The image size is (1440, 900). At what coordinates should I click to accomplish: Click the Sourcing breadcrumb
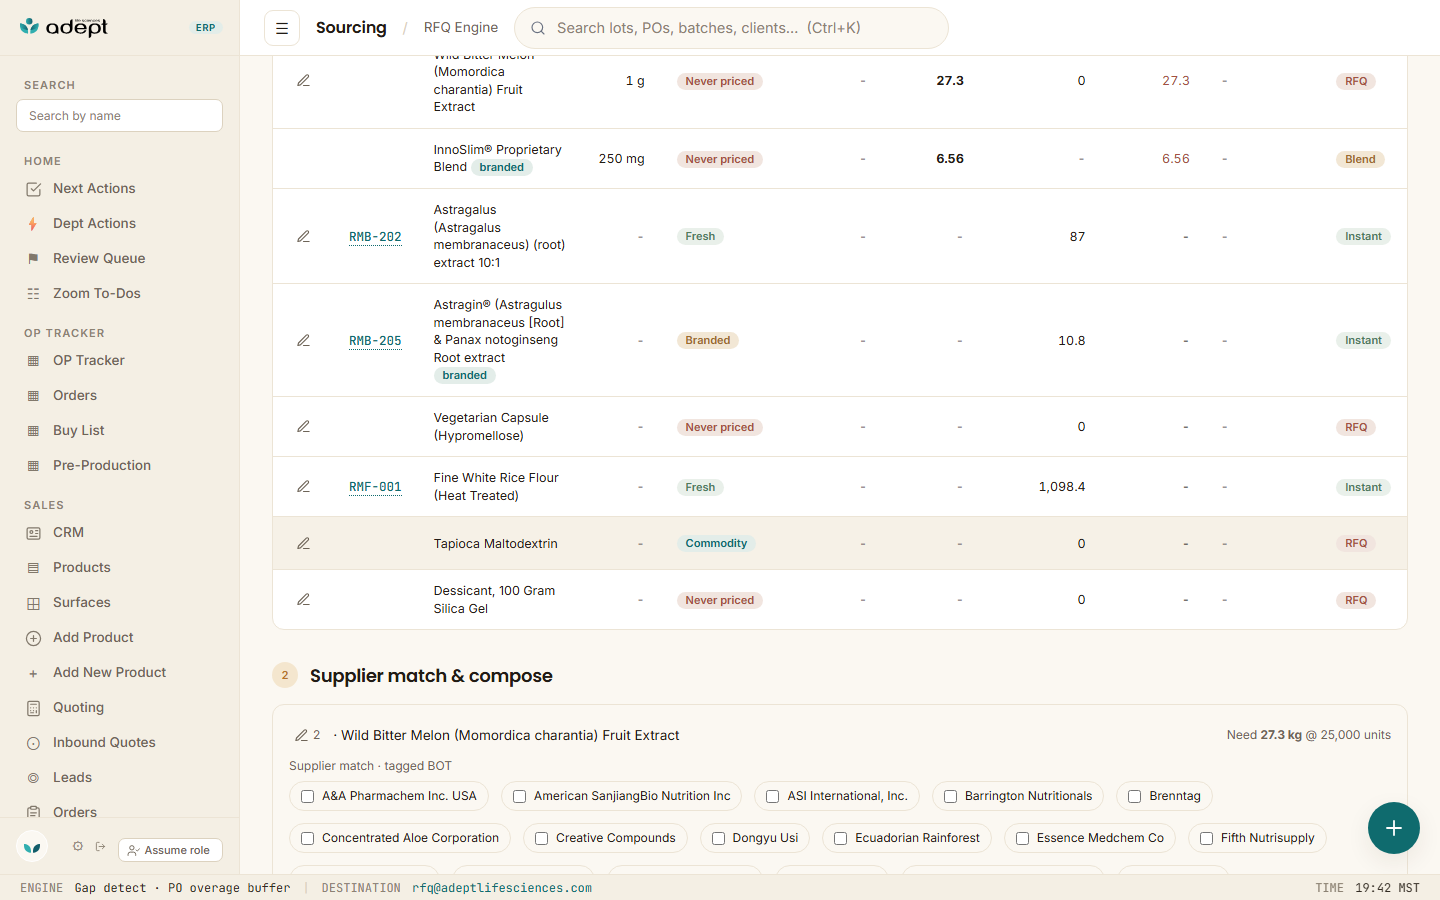pyautogui.click(x=351, y=28)
